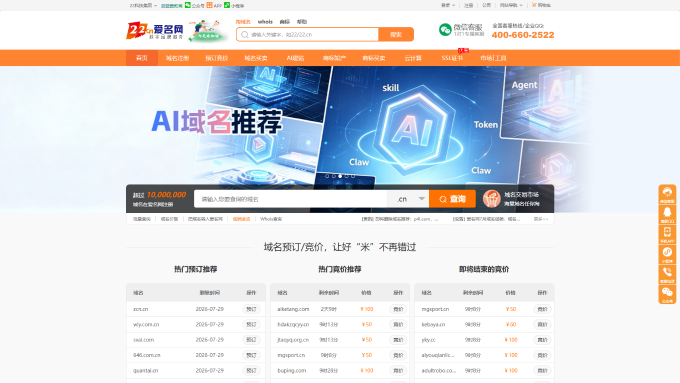Click domain name jtaqyq.org.cn
This screenshot has width=680, height=383.
click(293, 340)
